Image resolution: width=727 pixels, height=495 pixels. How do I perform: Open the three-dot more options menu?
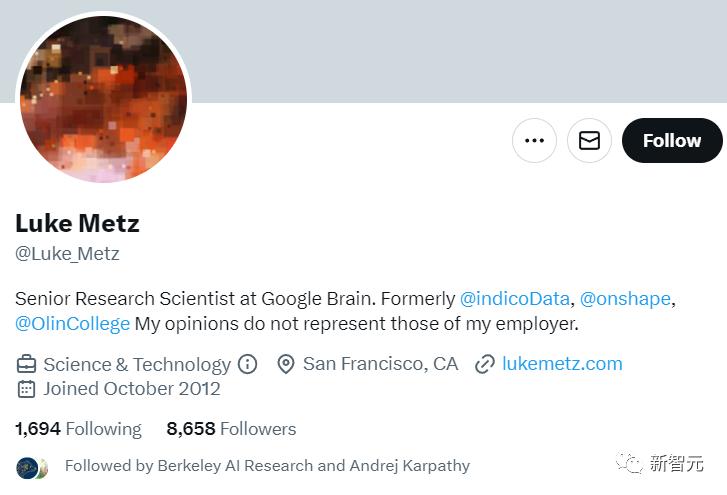click(534, 140)
